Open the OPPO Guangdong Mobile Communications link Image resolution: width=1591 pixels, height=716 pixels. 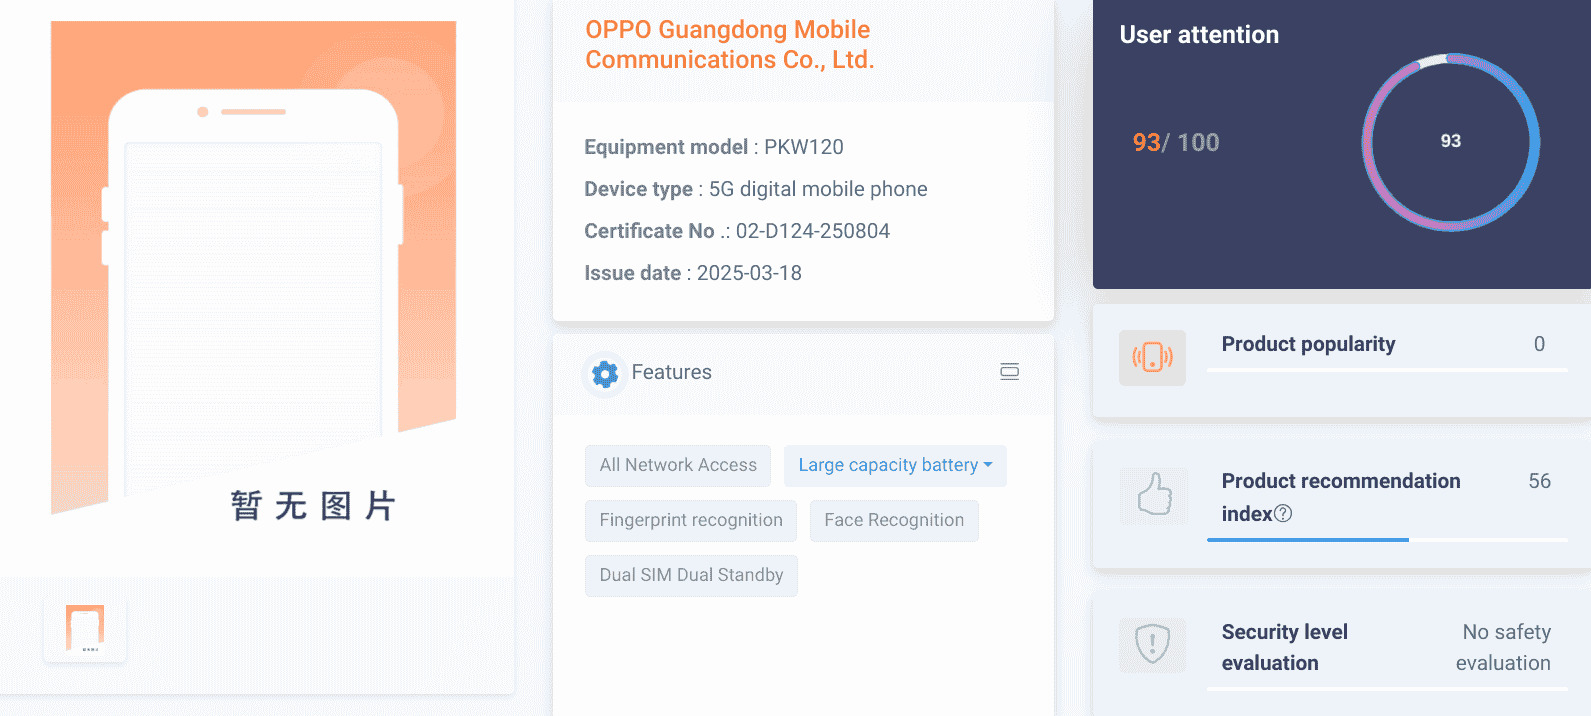tap(729, 45)
